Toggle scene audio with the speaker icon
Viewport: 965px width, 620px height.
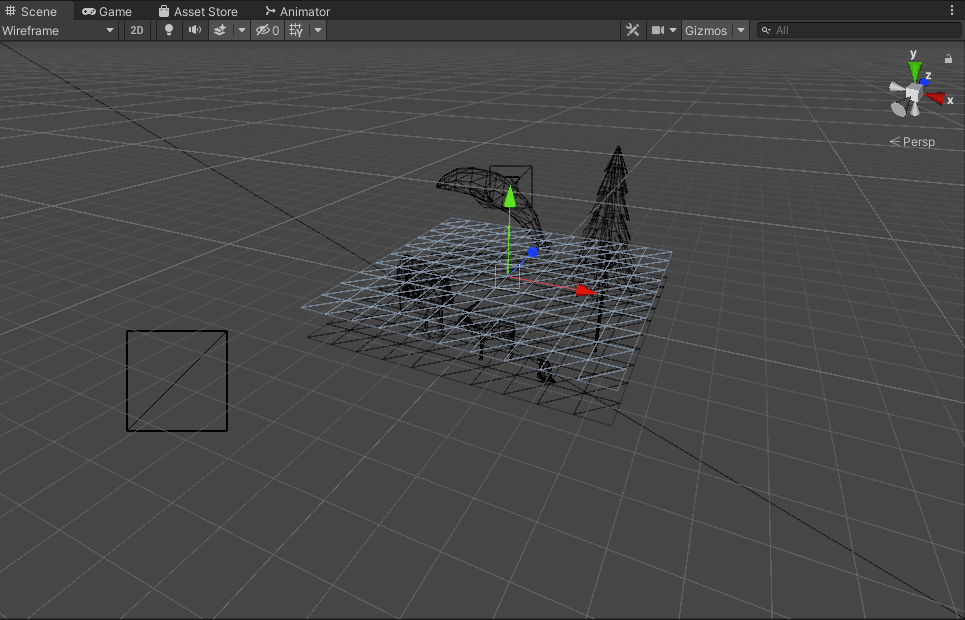(194, 30)
